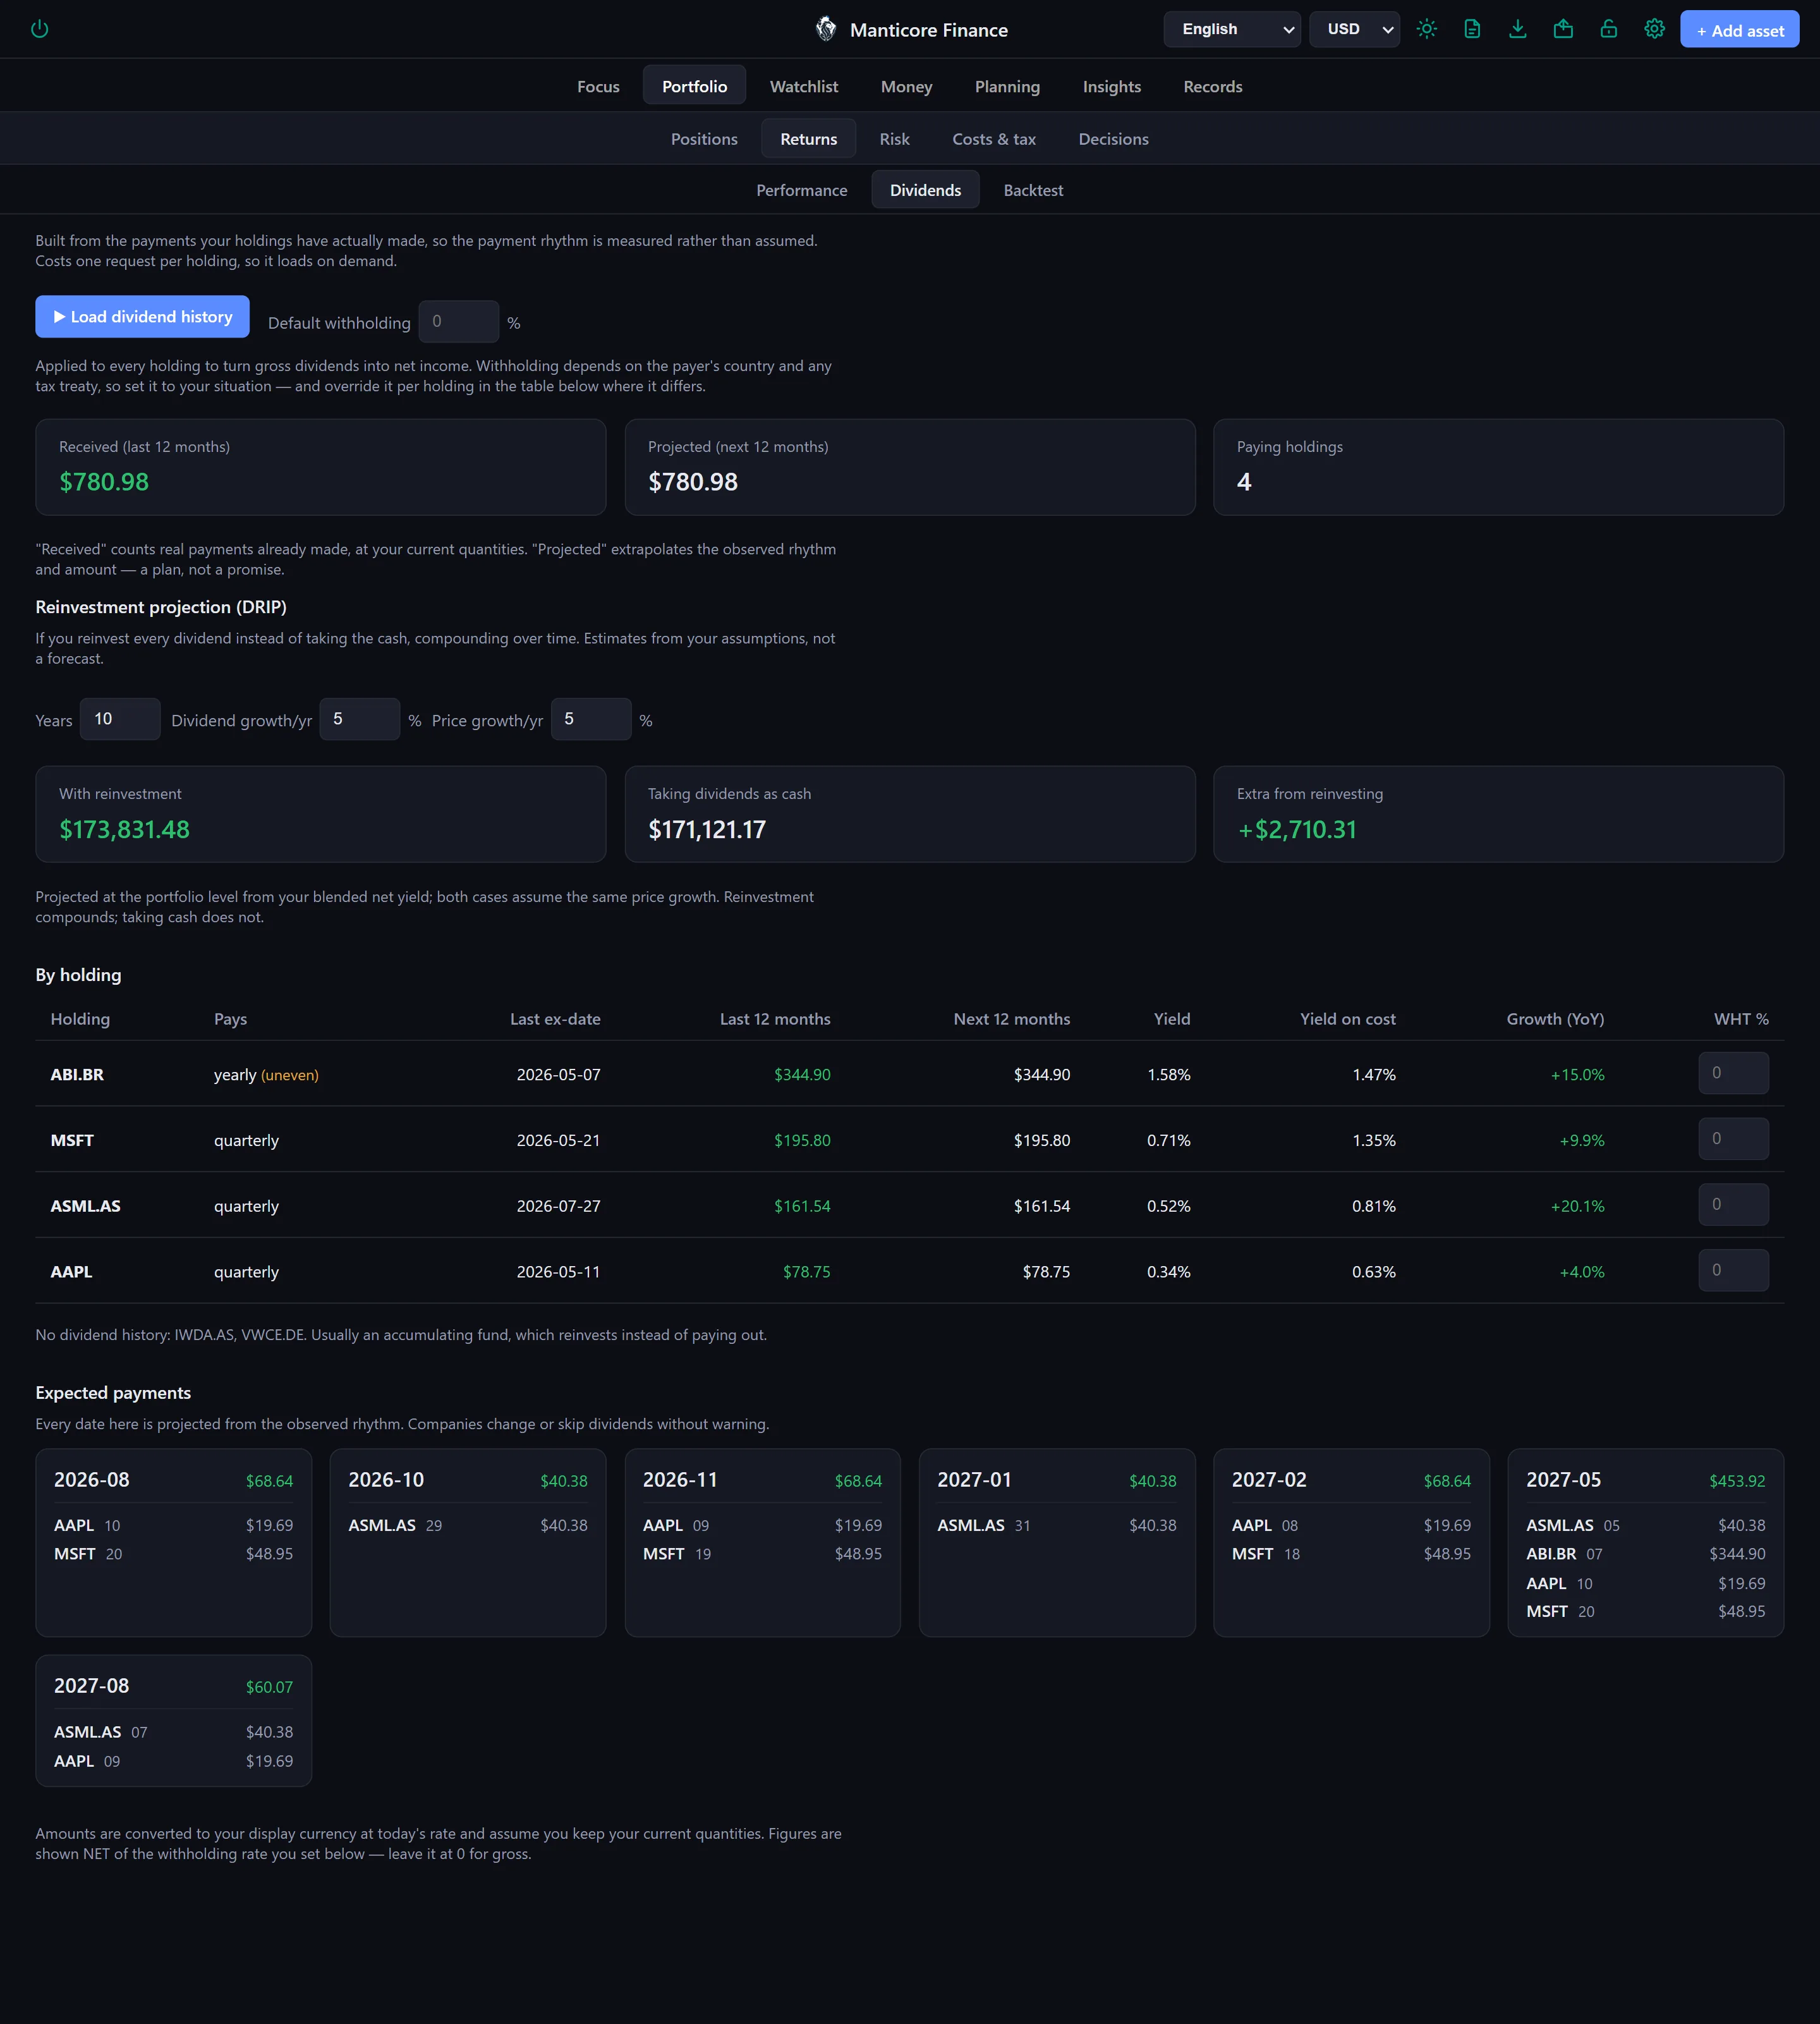Switch to the Insights tab
1820x2024 pixels.
point(1111,86)
